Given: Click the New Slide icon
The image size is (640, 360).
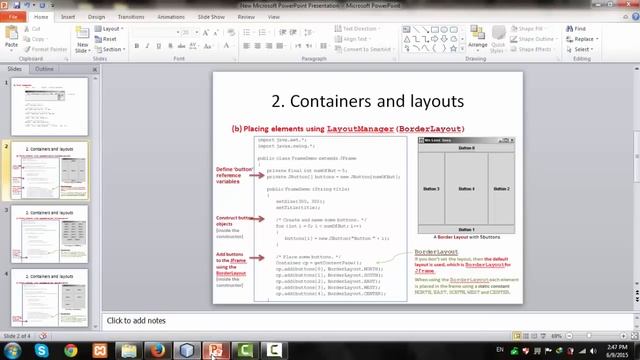Looking at the screenshot, I should (82, 33).
